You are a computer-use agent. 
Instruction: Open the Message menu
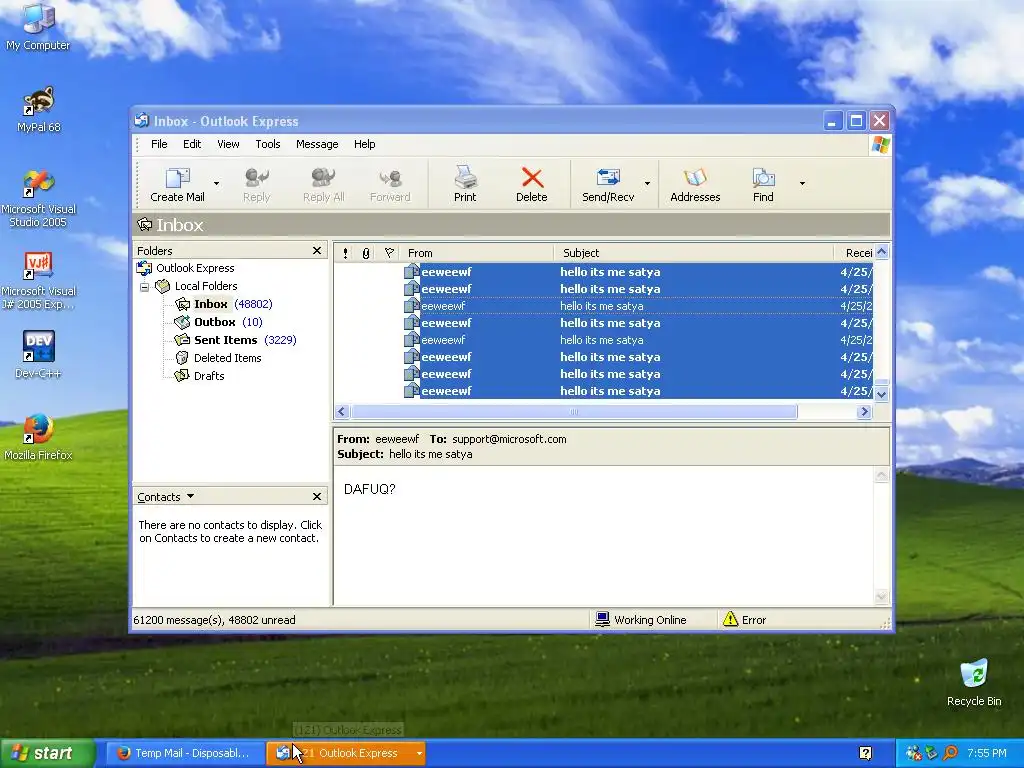point(317,144)
